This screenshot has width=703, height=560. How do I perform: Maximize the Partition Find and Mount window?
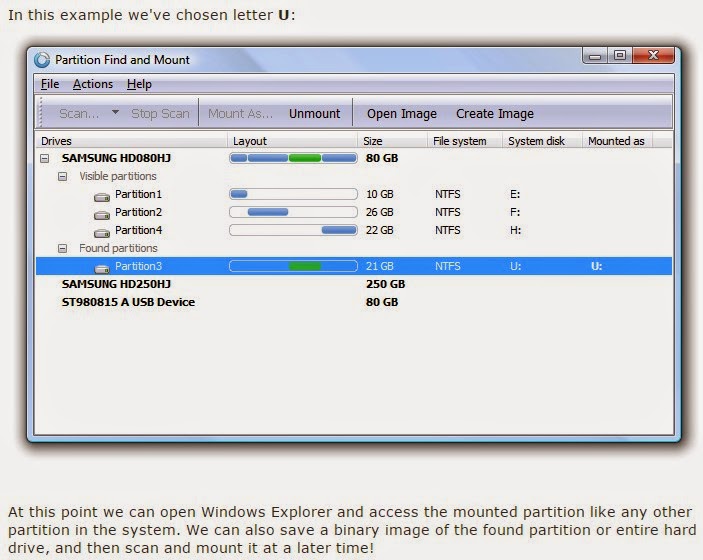click(620, 56)
